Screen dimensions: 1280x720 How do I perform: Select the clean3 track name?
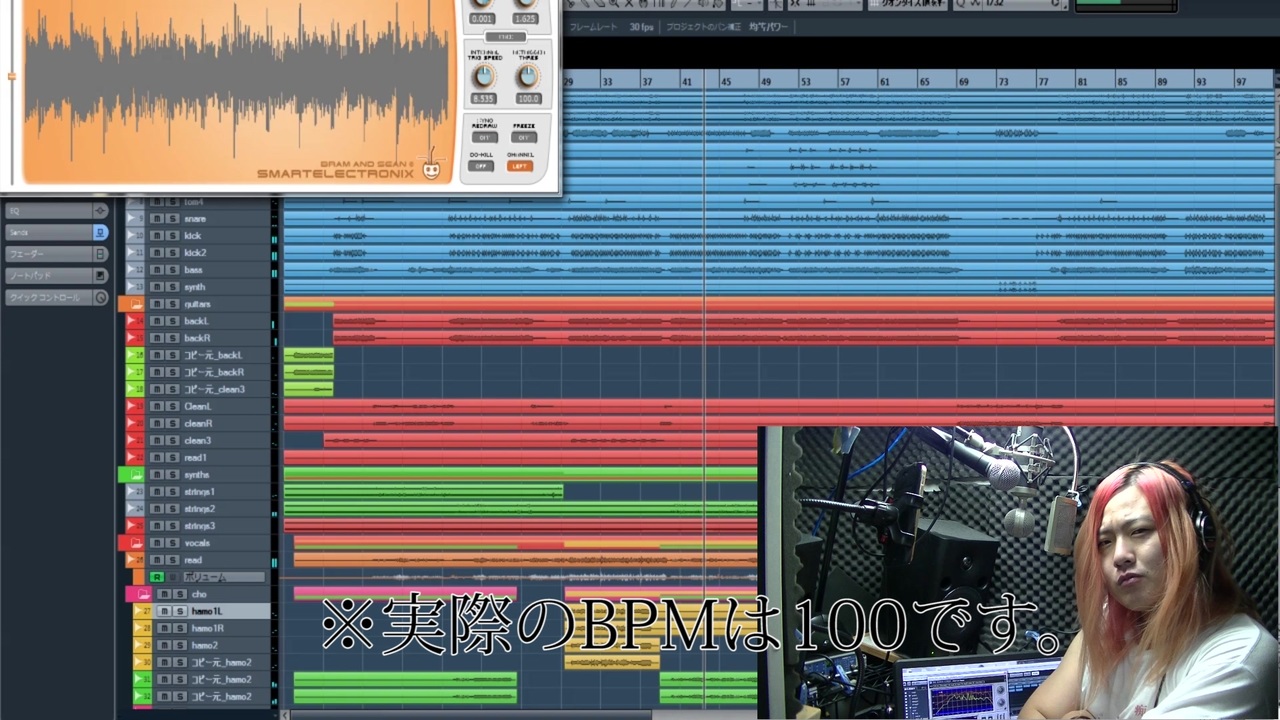[197, 441]
